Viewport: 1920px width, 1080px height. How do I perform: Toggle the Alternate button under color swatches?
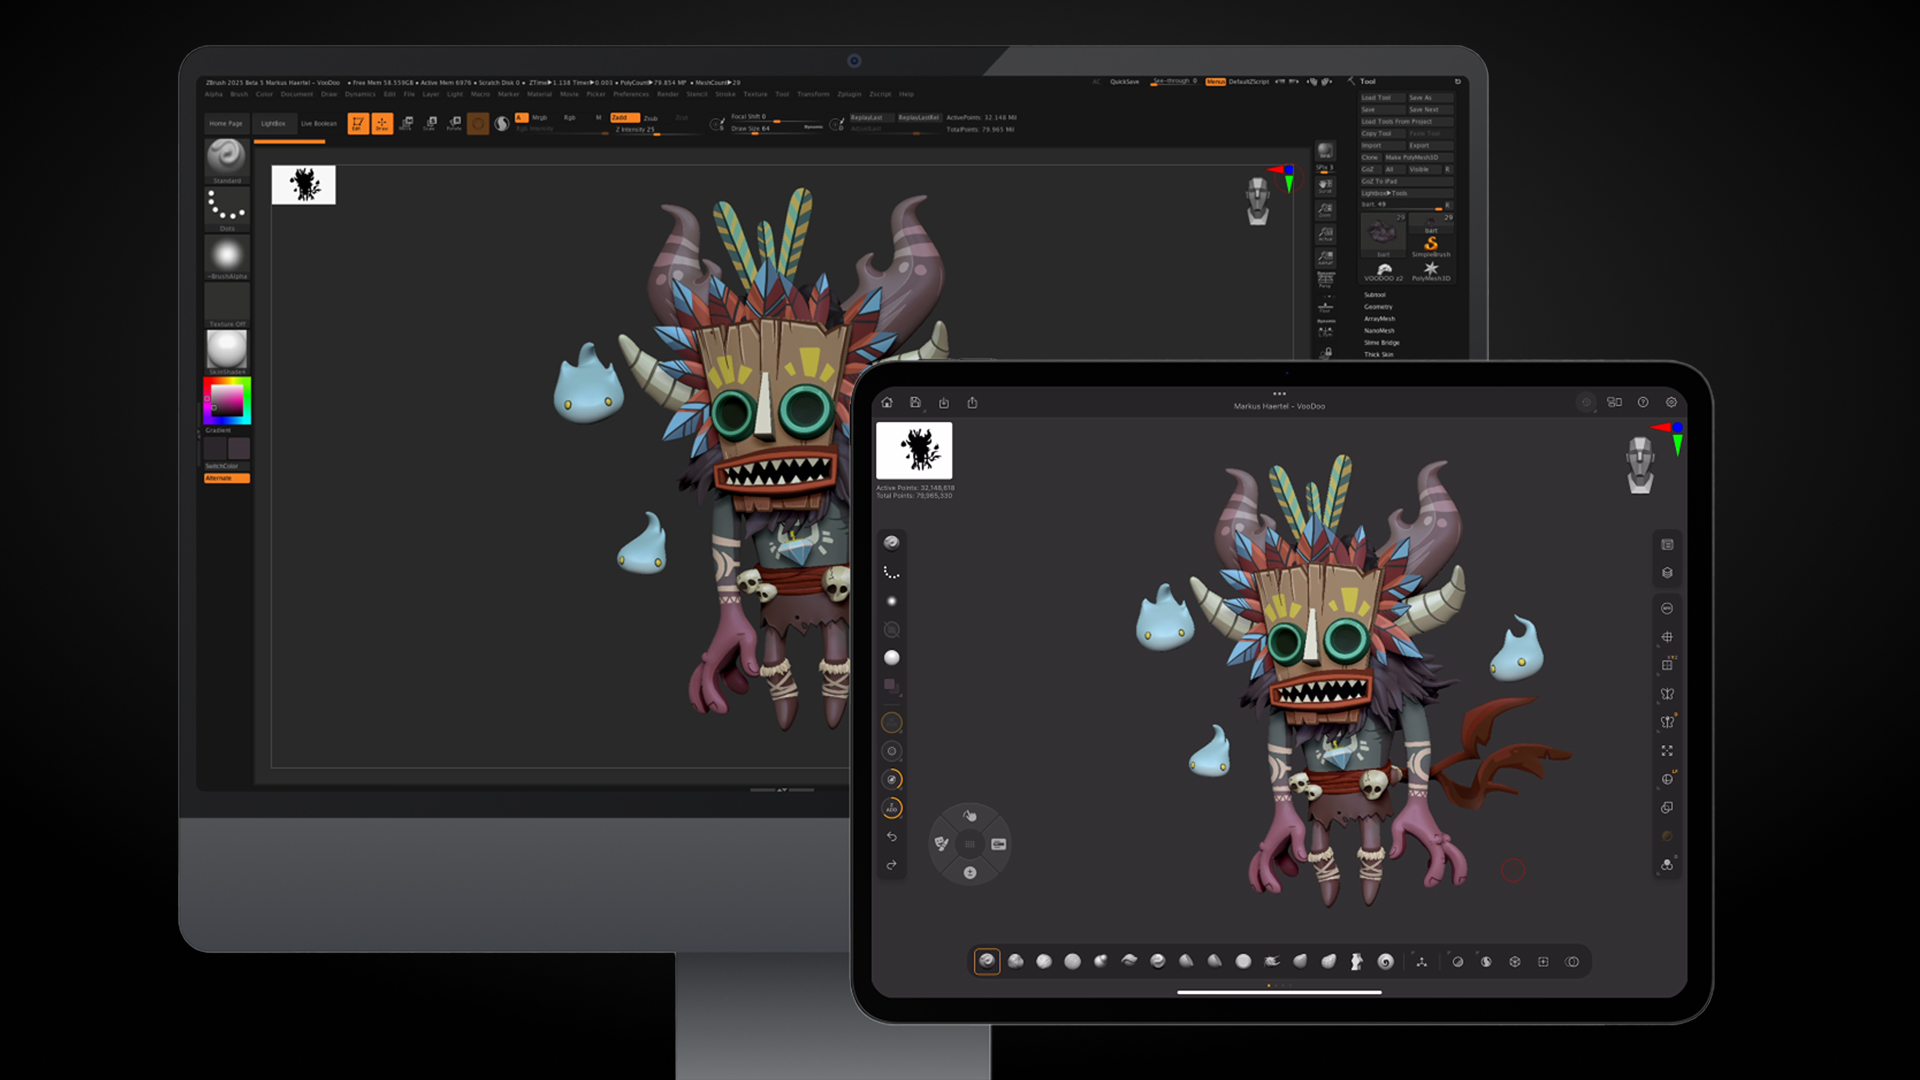227,478
